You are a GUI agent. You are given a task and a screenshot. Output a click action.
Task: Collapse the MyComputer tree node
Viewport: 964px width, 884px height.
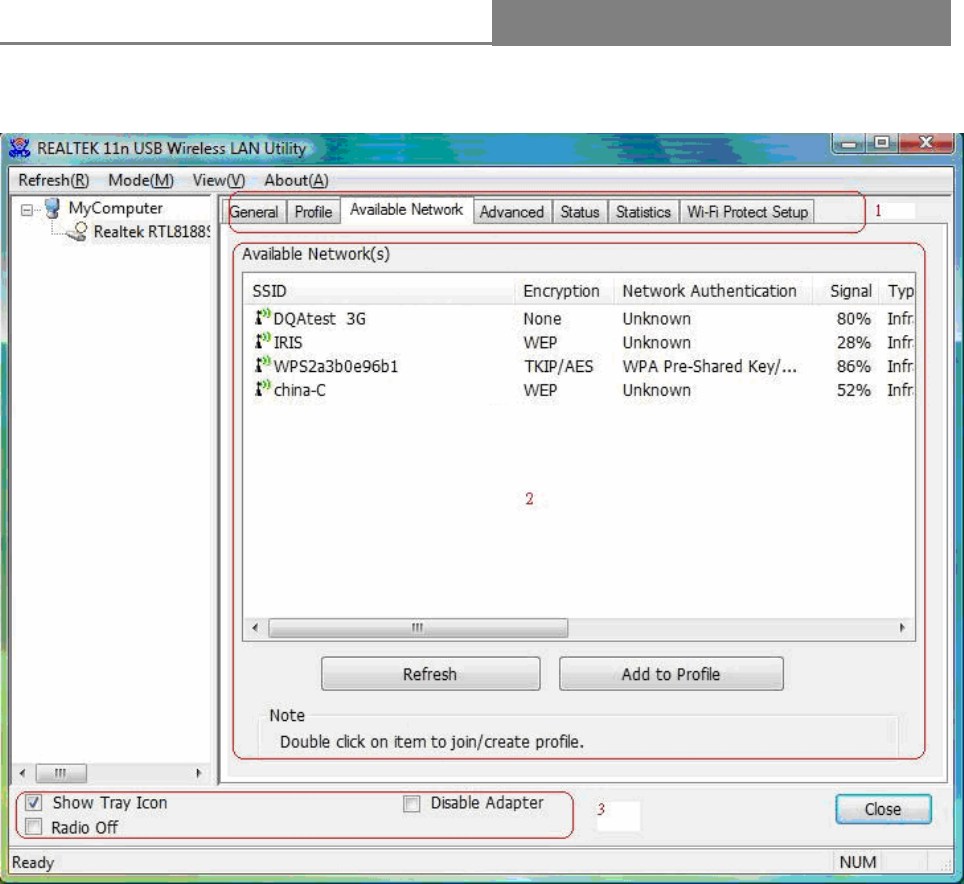[x=26, y=210]
